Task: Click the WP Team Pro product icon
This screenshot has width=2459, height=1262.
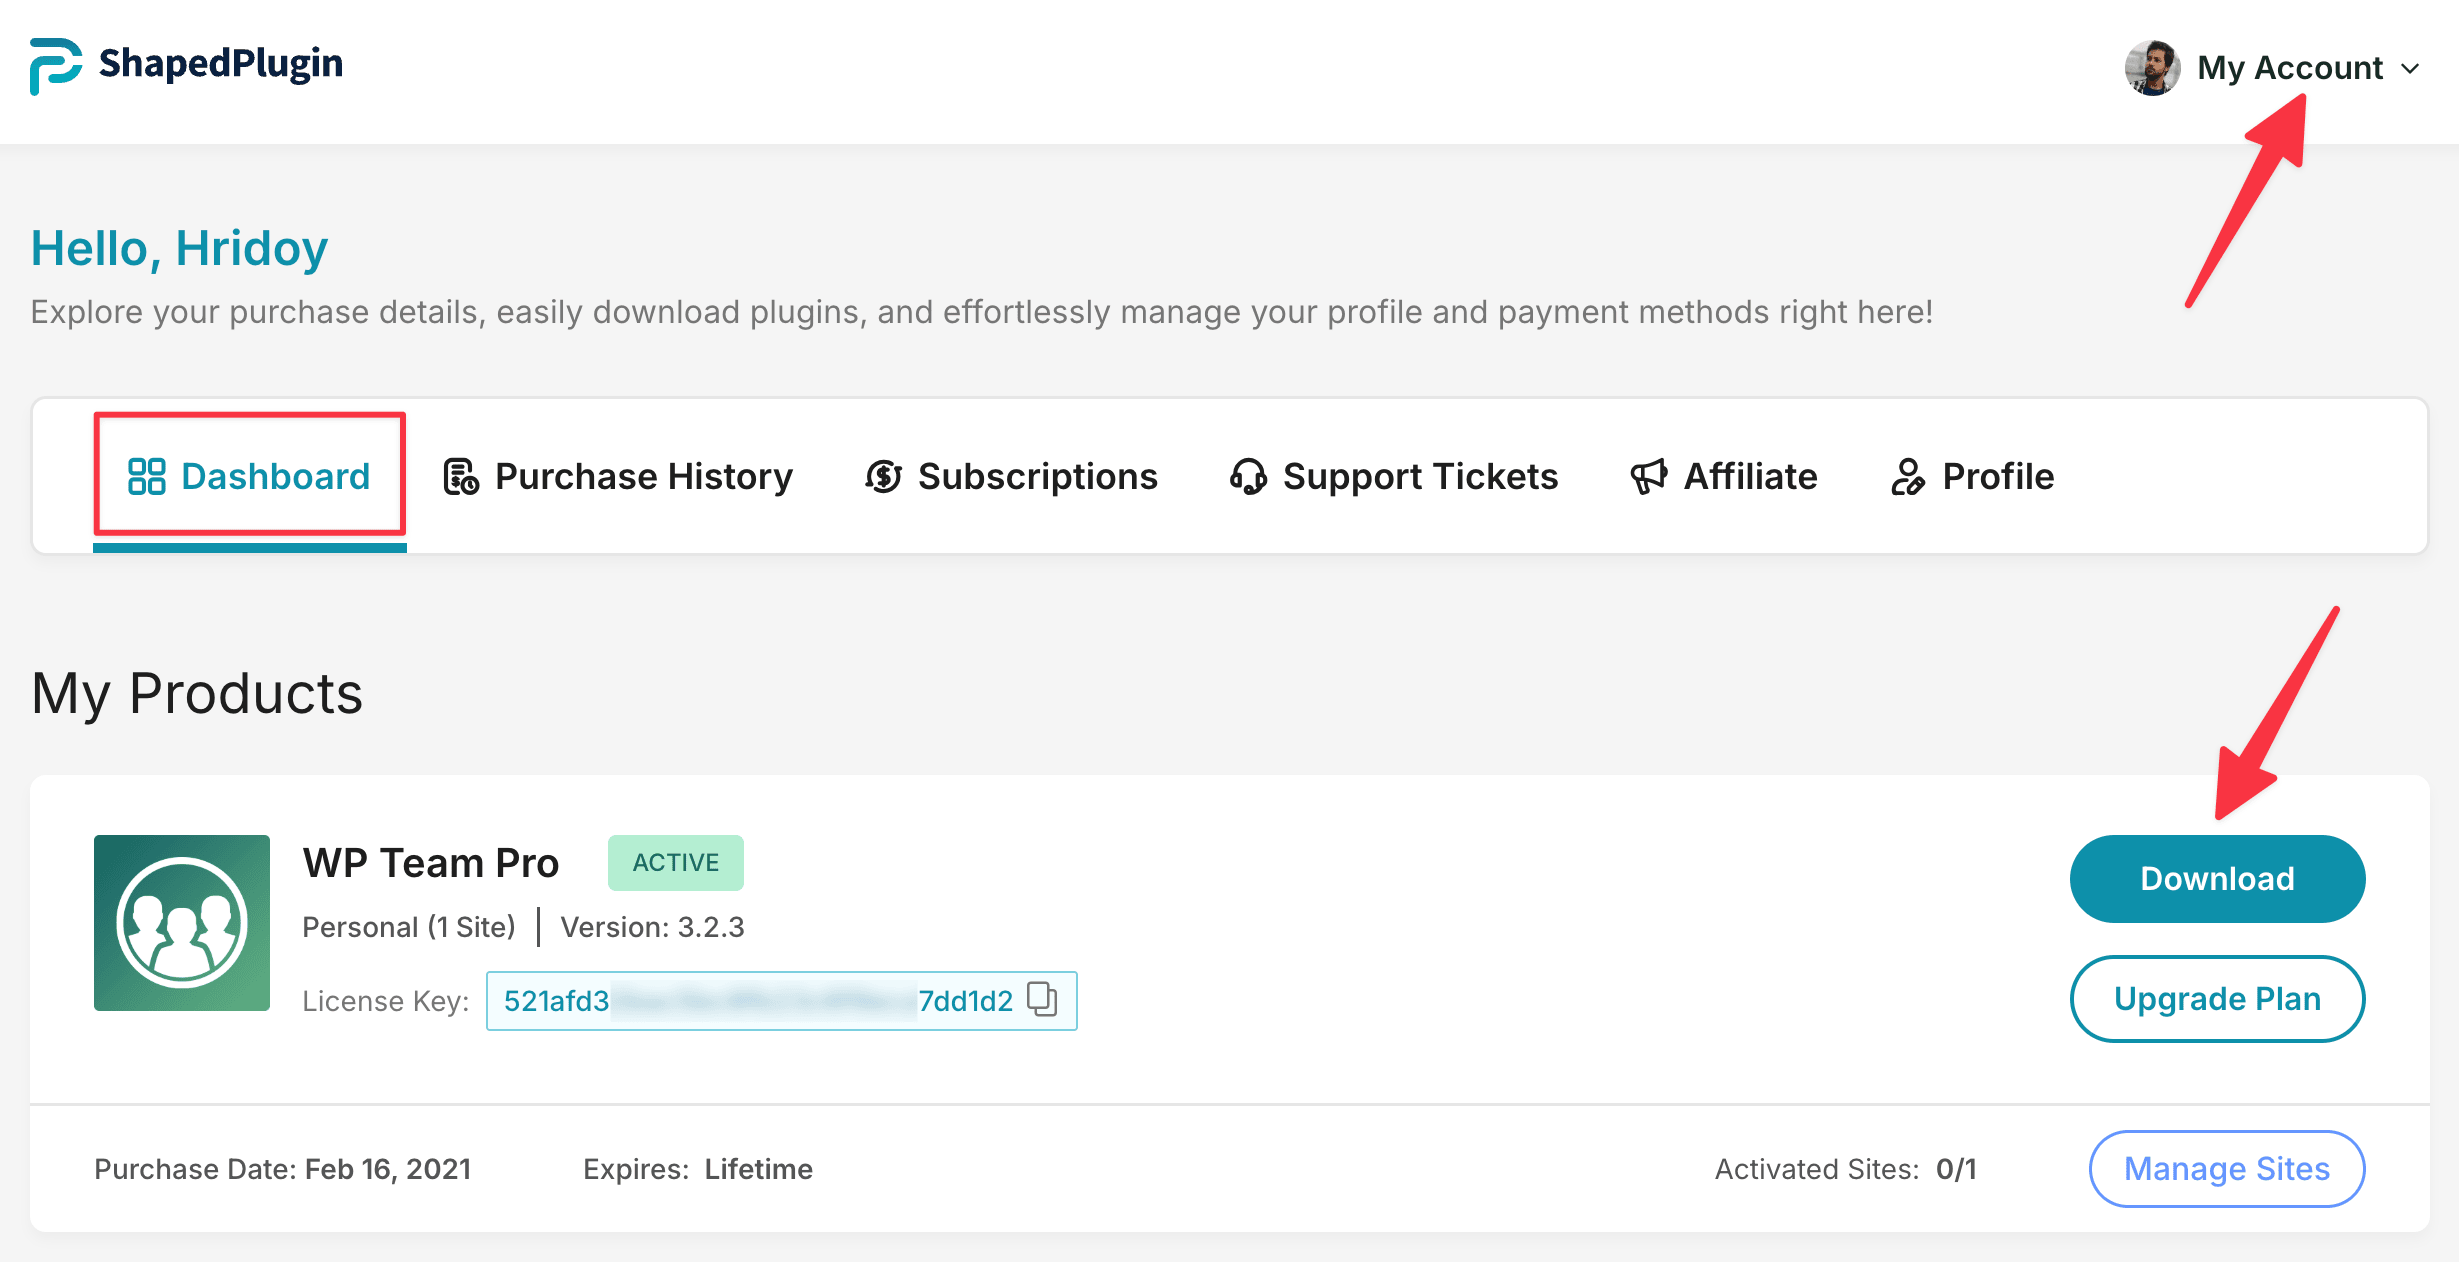Action: 181,922
